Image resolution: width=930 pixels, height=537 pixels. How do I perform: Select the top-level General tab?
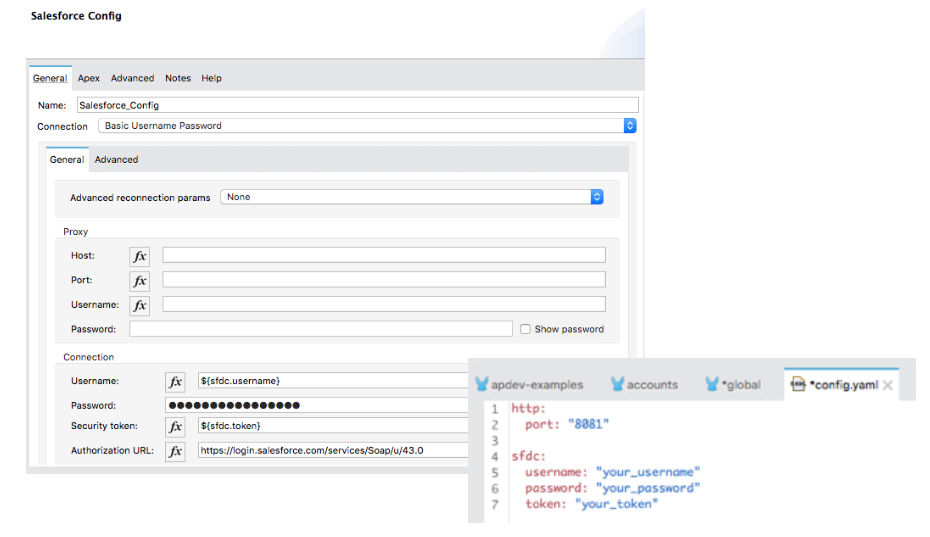(50, 78)
